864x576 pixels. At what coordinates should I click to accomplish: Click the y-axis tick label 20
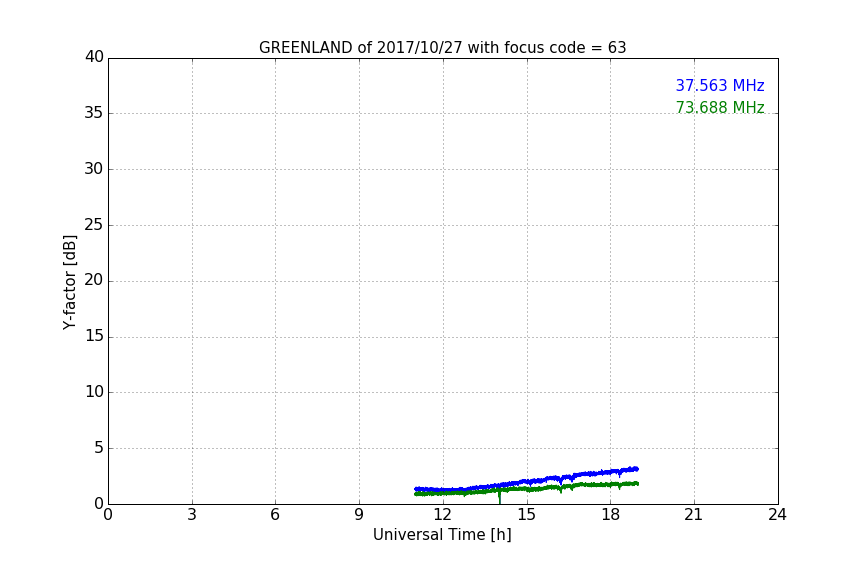coord(94,280)
